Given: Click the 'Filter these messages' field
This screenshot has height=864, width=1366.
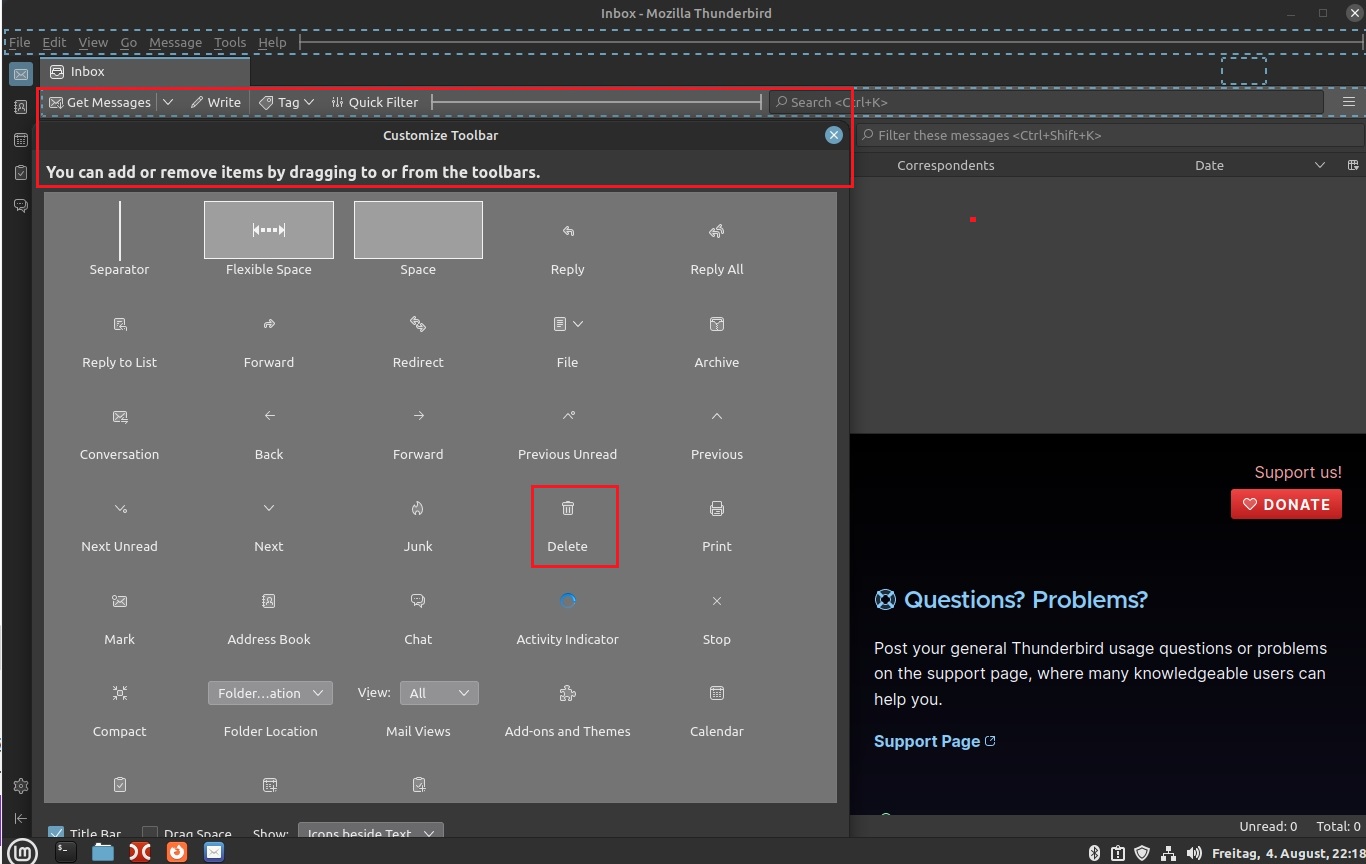Looking at the screenshot, I should [x=1110, y=135].
